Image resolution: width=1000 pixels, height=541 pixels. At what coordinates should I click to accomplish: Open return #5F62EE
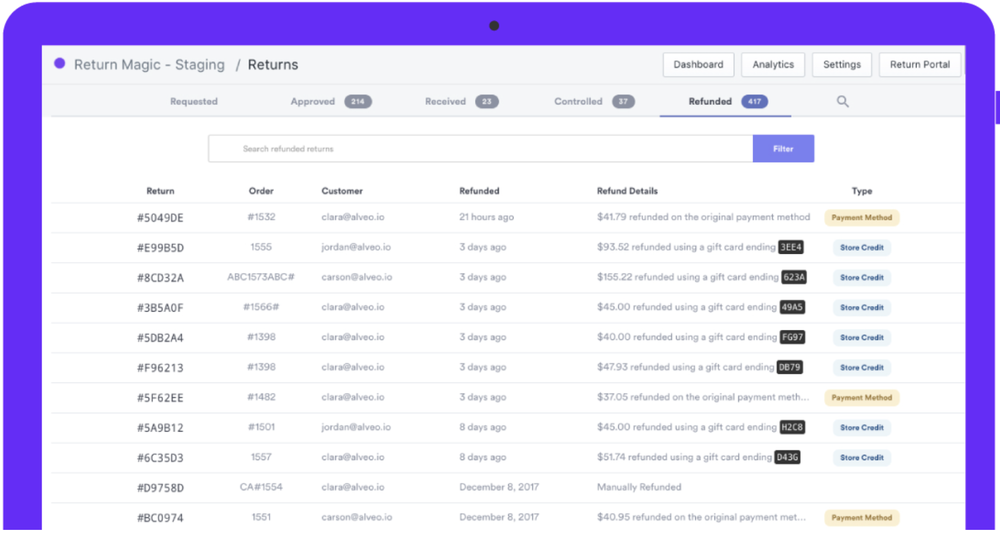[160, 397]
